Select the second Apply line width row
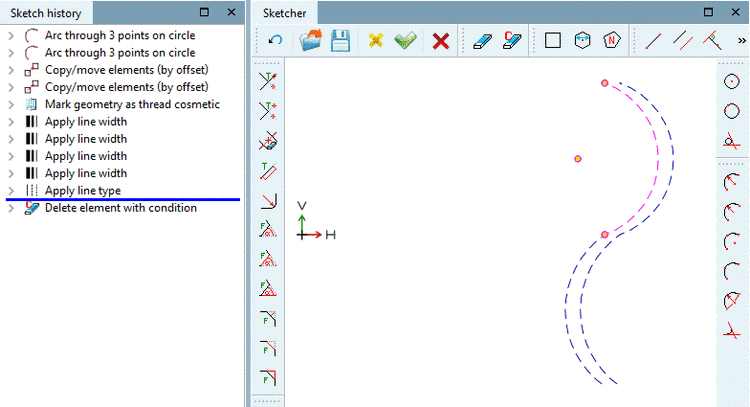The image size is (750, 407). 86,139
